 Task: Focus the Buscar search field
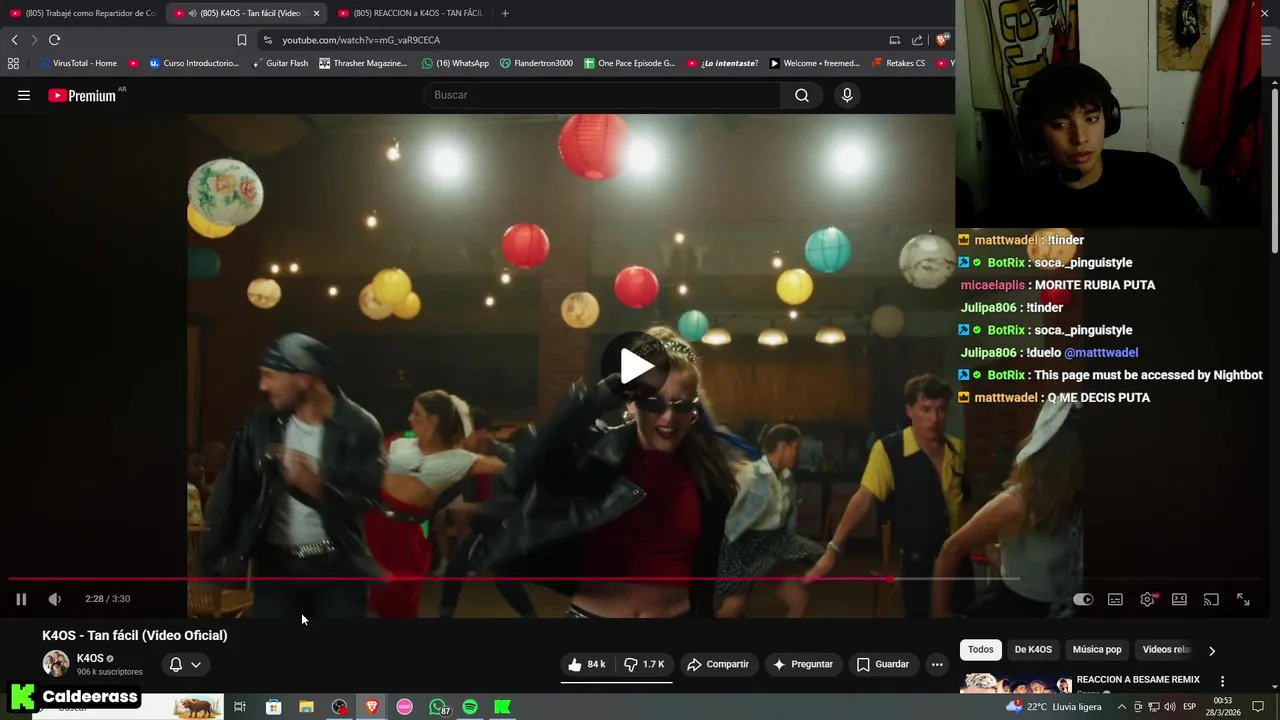pyautogui.click(x=602, y=95)
